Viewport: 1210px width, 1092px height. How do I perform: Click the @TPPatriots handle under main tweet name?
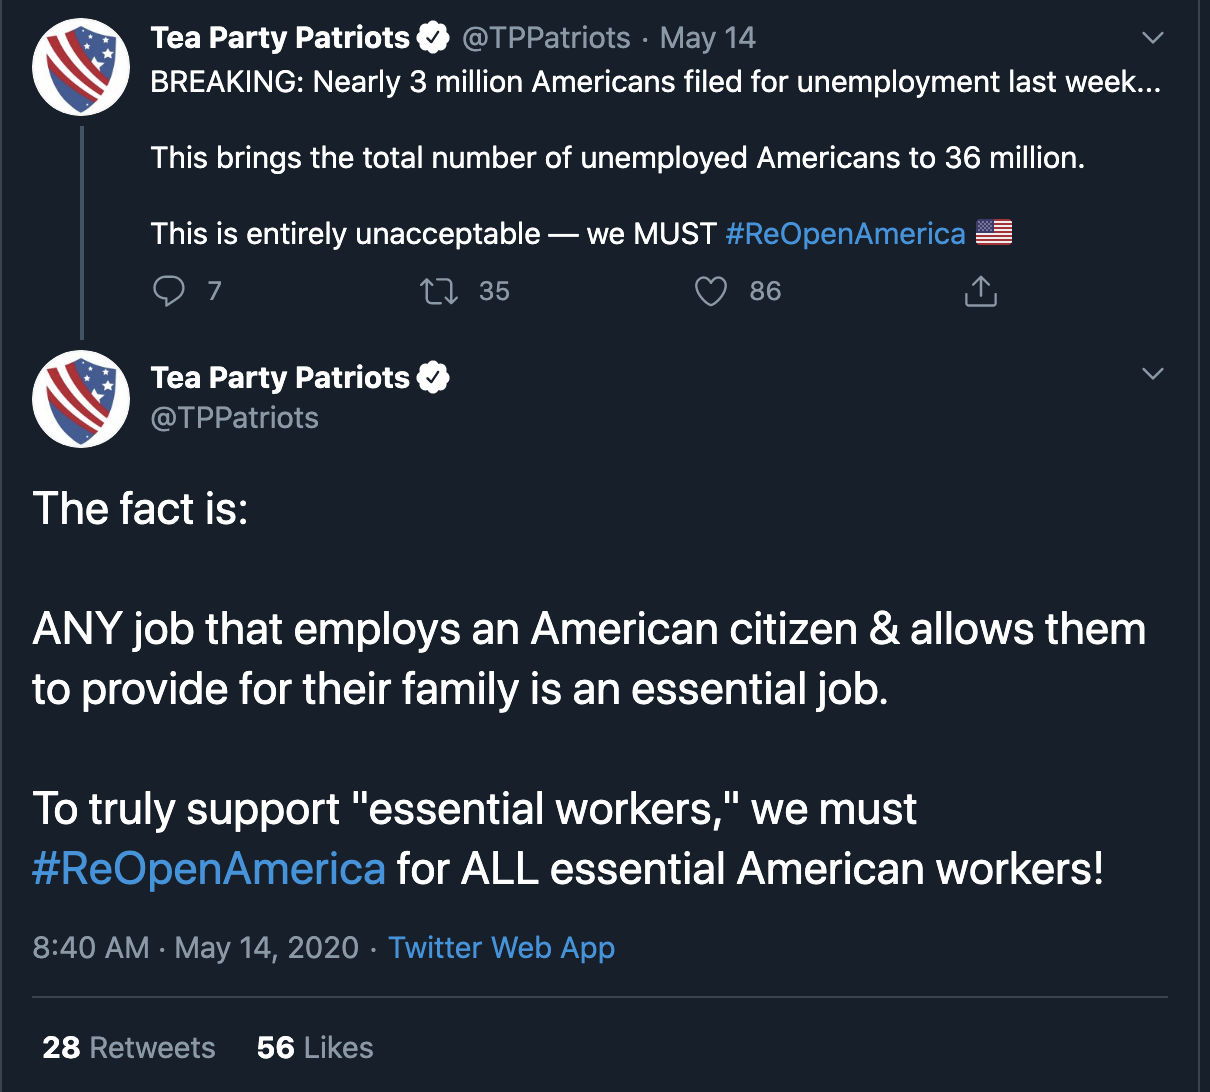(234, 418)
